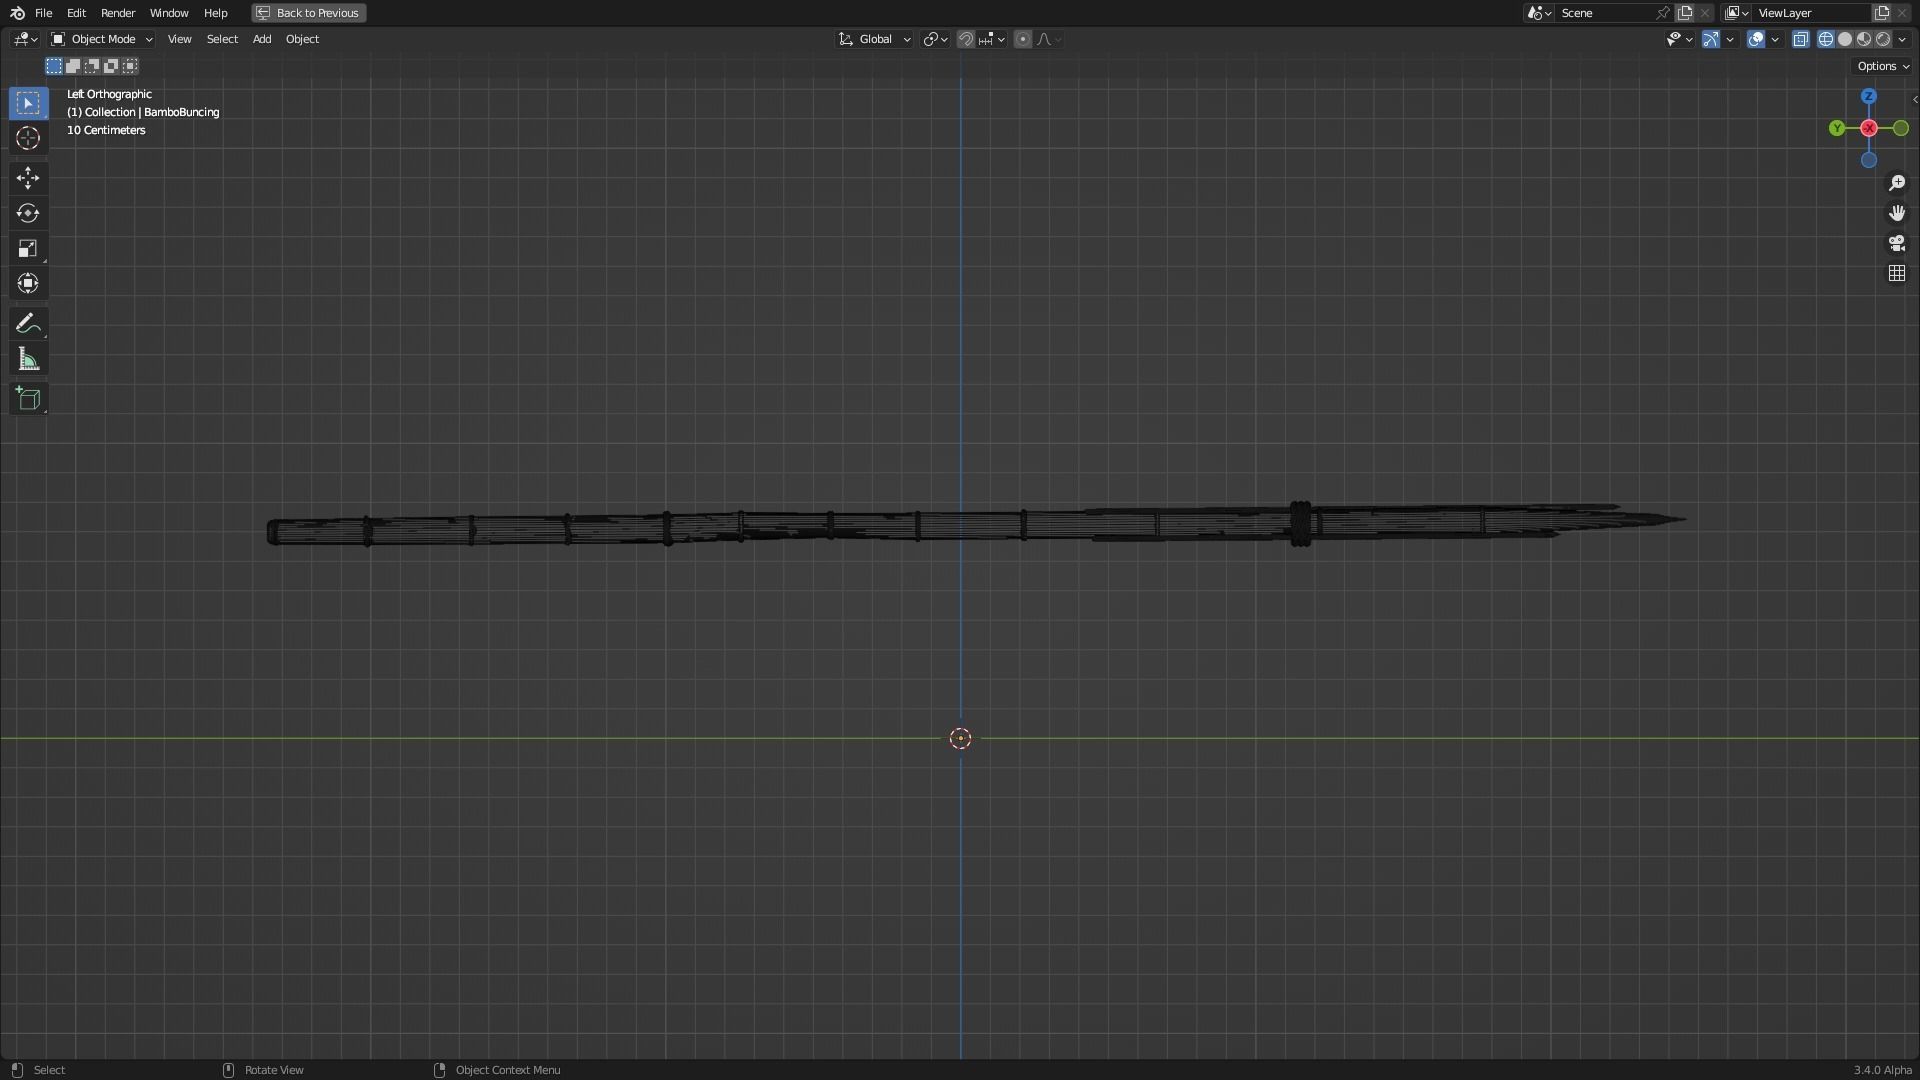
Task: Open the Window menu
Action: coord(169,13)
